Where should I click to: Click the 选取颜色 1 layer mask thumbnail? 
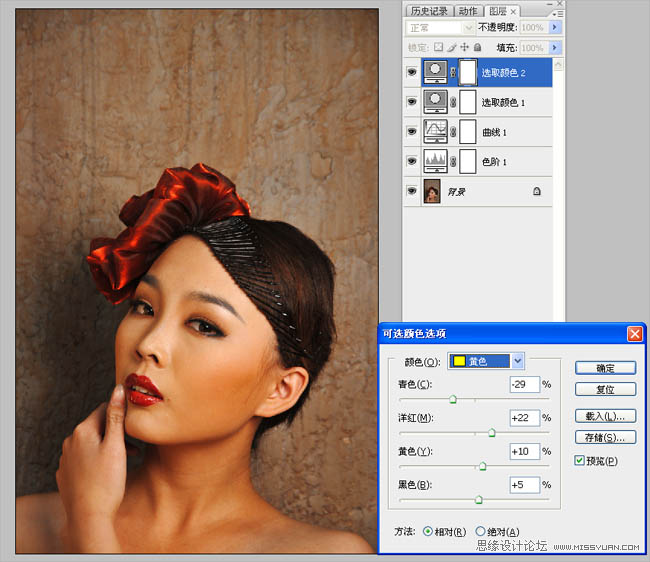468,102
